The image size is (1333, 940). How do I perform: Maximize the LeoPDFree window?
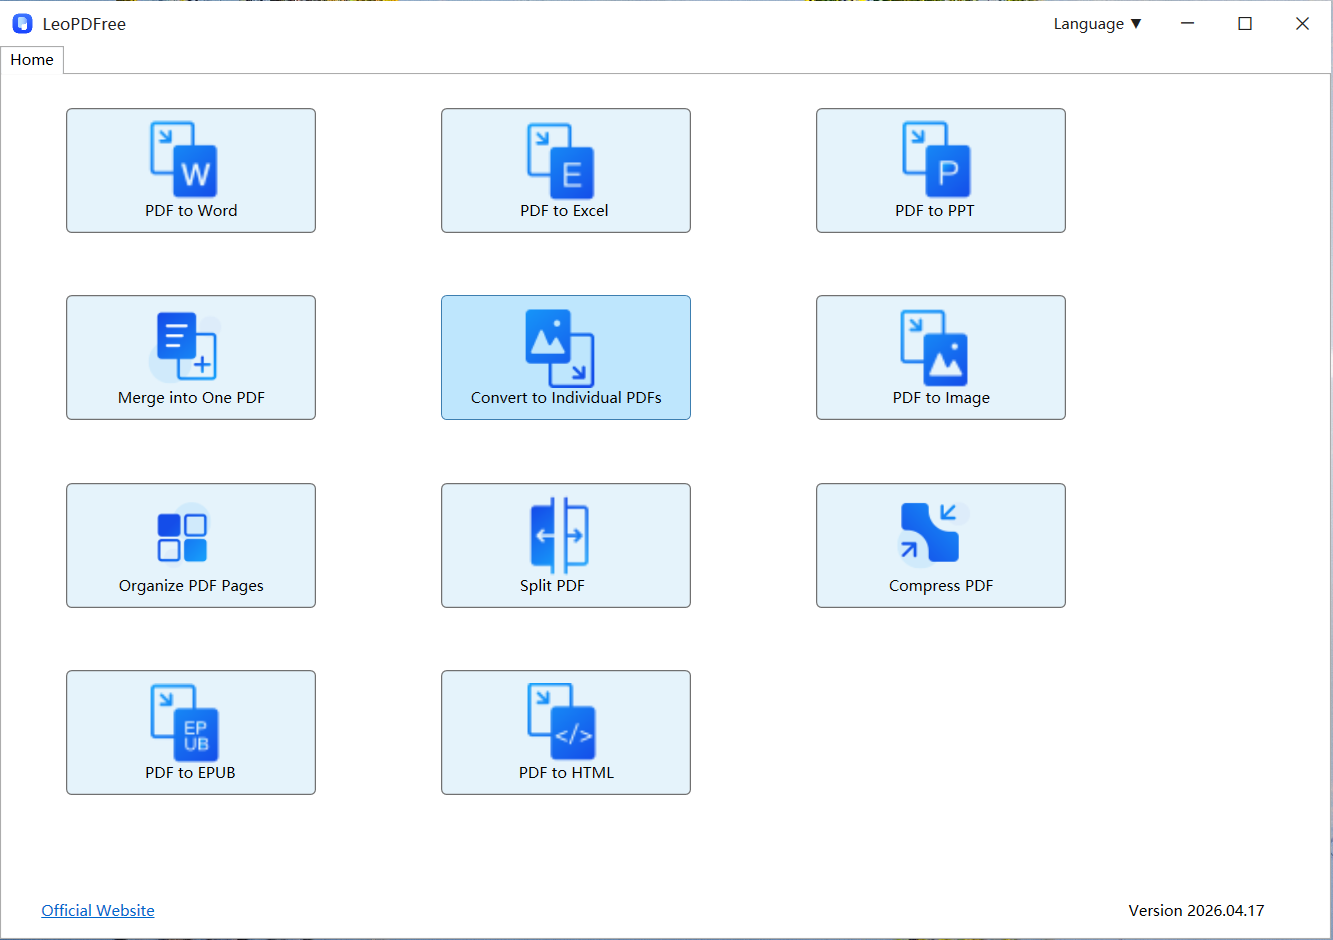tap(1245, 24)
